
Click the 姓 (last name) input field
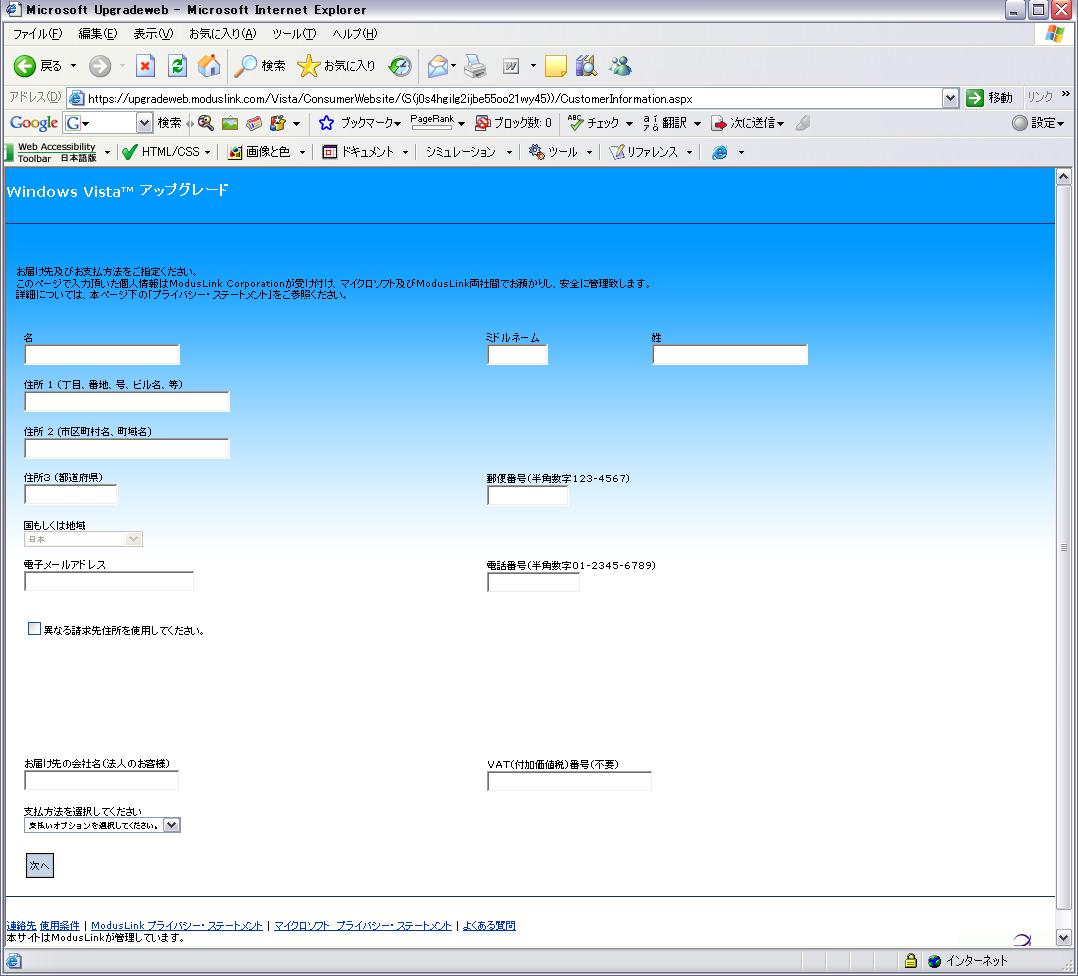(729, 355)
